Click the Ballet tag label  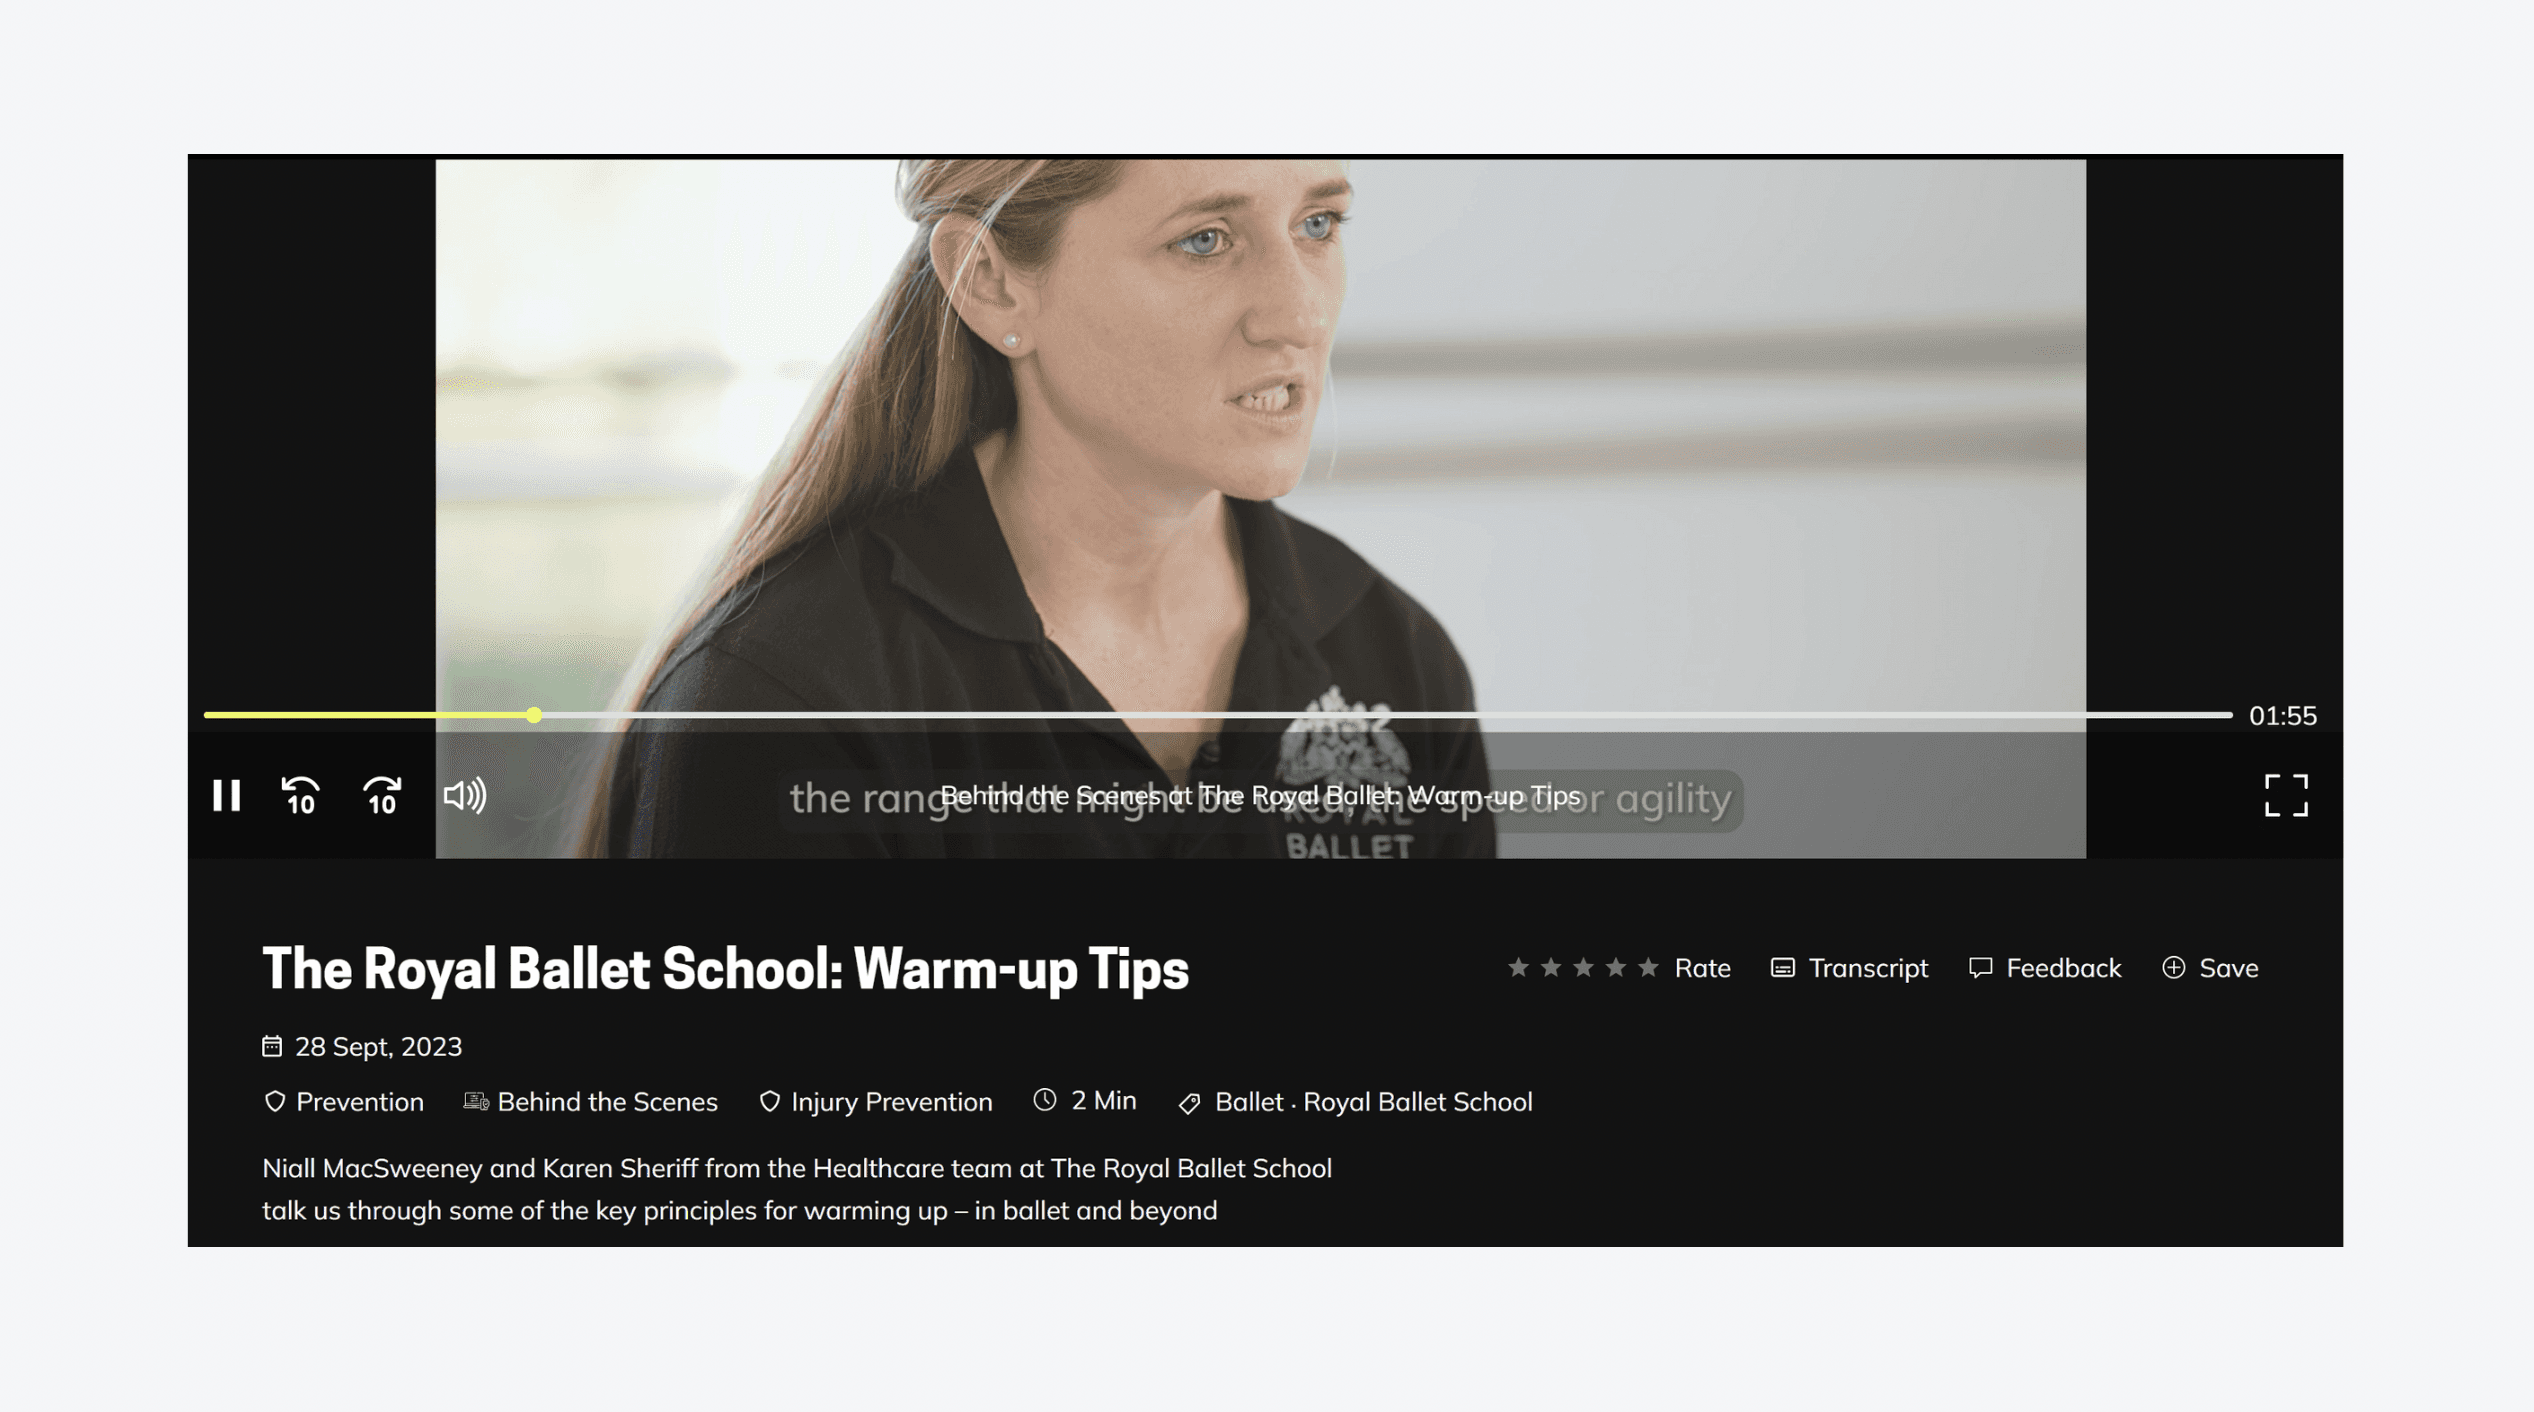pyautogui.click(x=1248, y=1102)
